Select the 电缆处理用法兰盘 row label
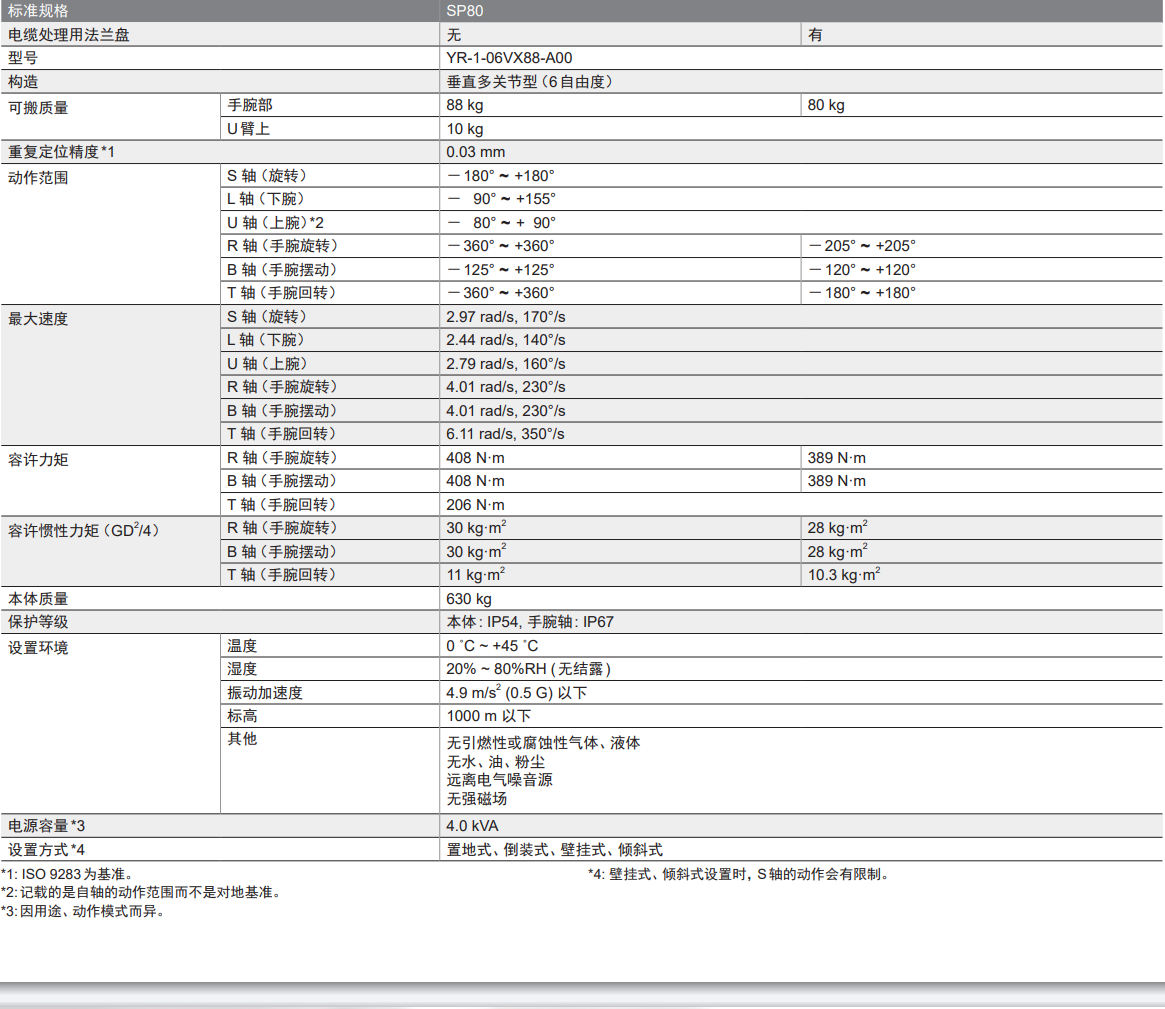Viewport: 1165px width, 1009px height. click(69, 35)
